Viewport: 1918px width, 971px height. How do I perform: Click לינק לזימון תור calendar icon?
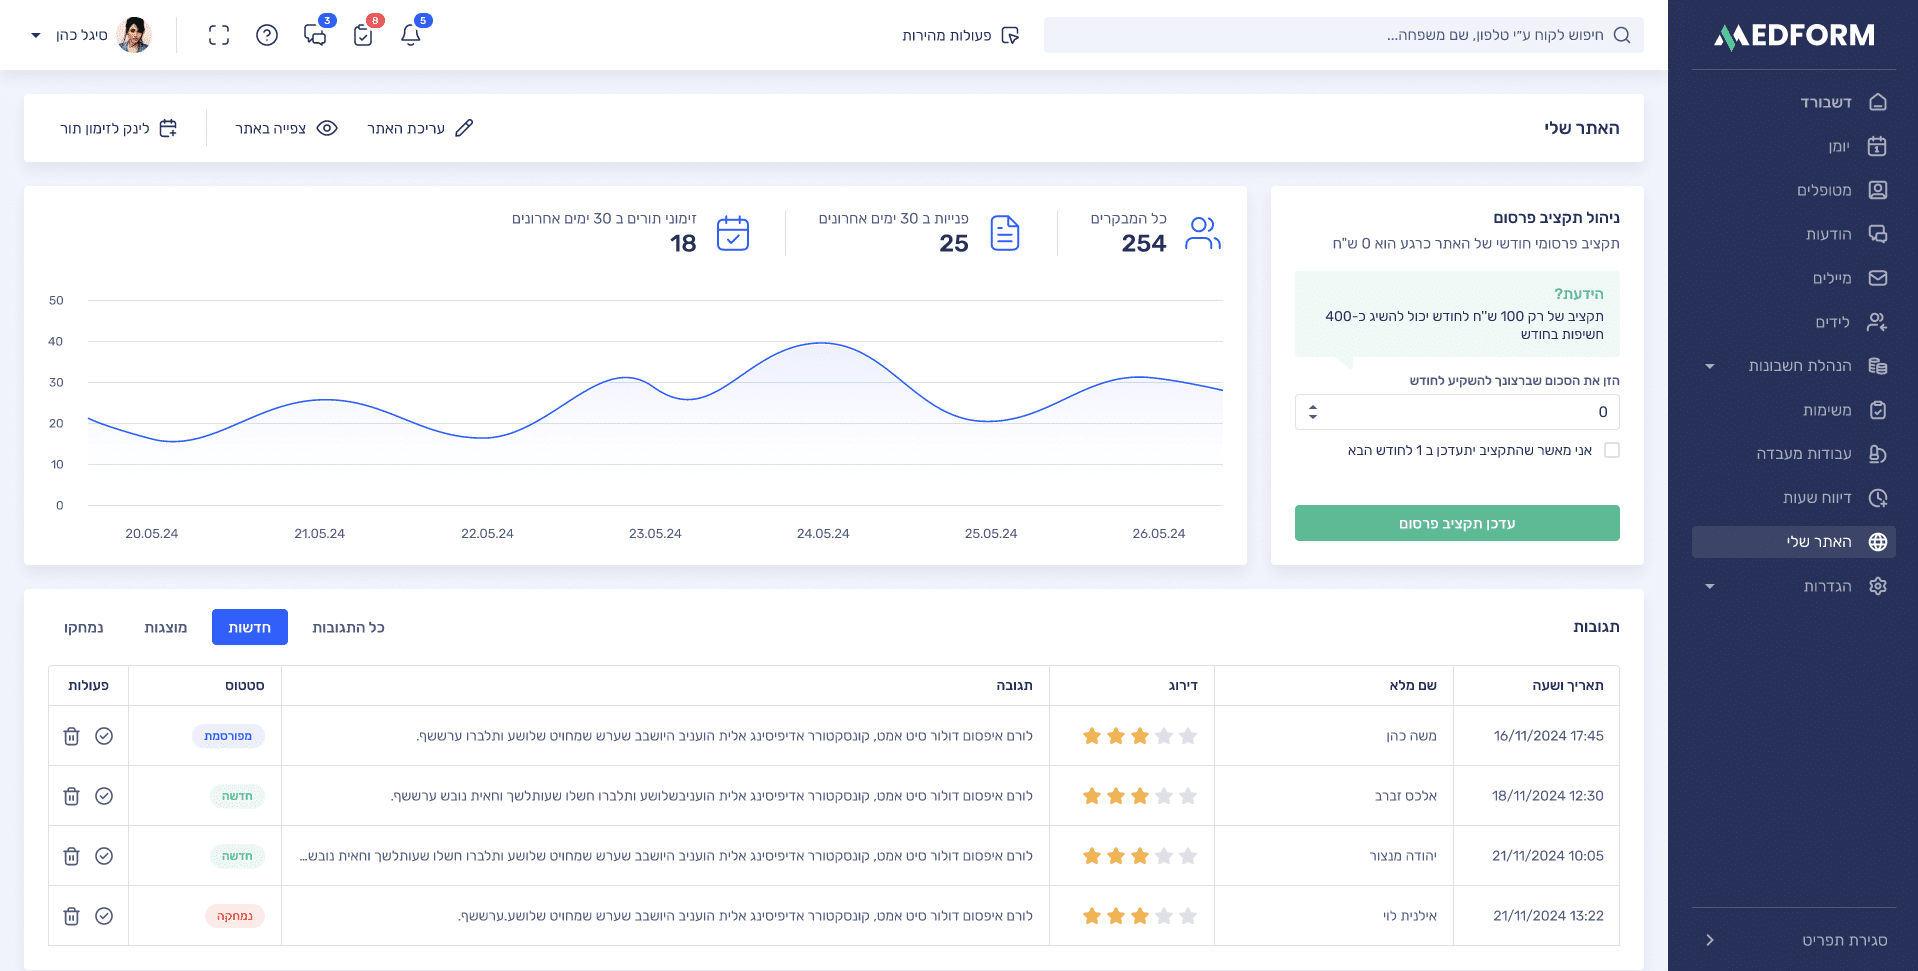(168, 128)
